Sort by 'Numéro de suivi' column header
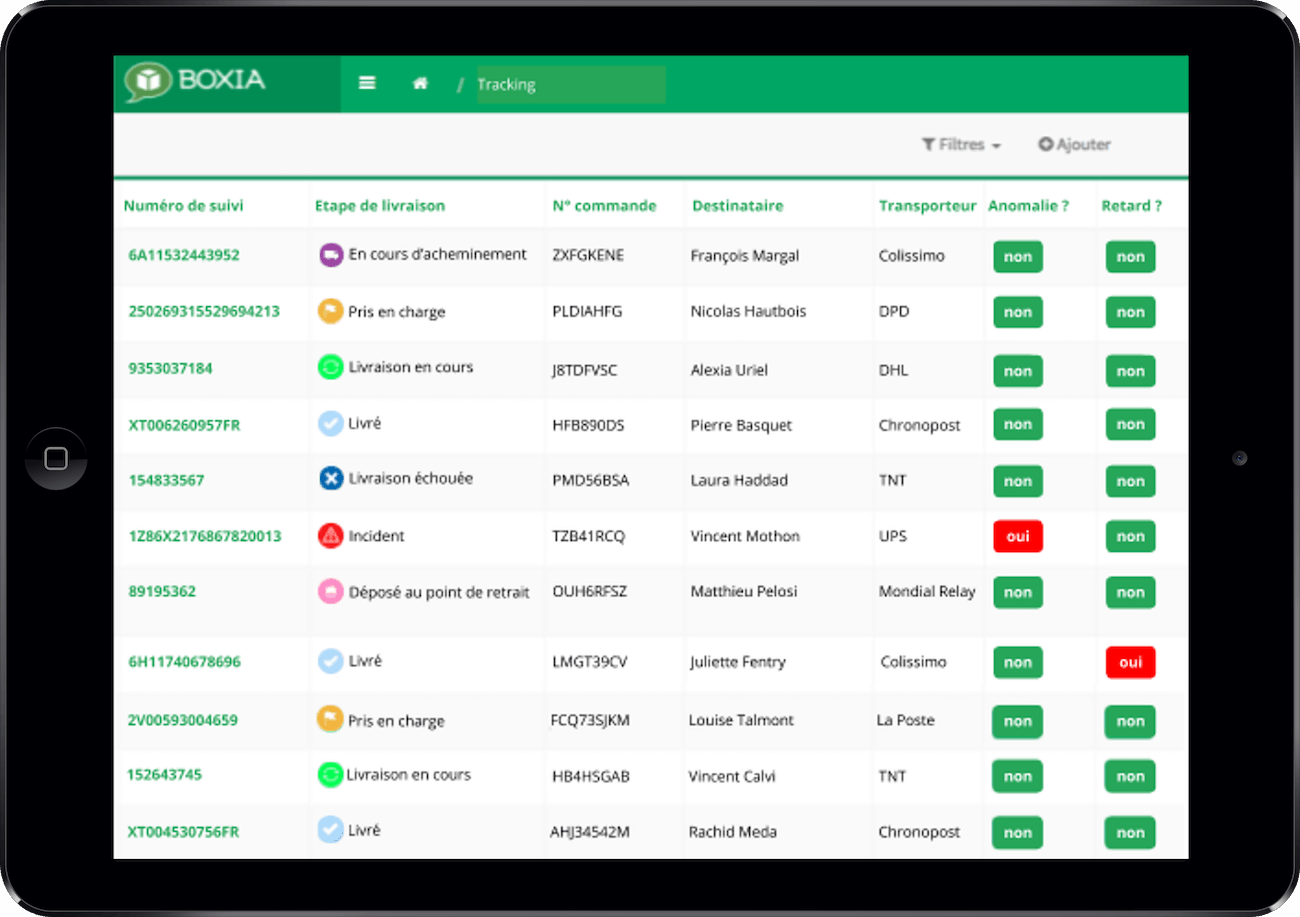 (x=184, y=206)
